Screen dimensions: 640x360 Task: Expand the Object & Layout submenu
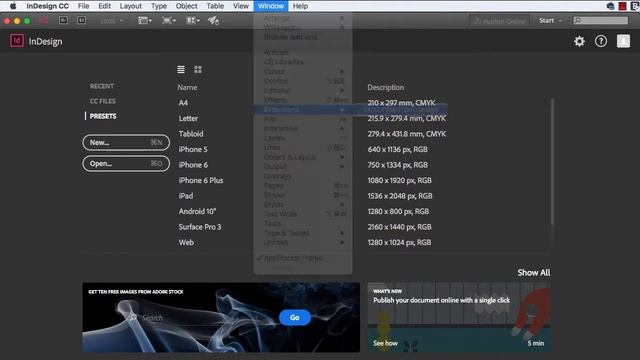tap(302, 157)
